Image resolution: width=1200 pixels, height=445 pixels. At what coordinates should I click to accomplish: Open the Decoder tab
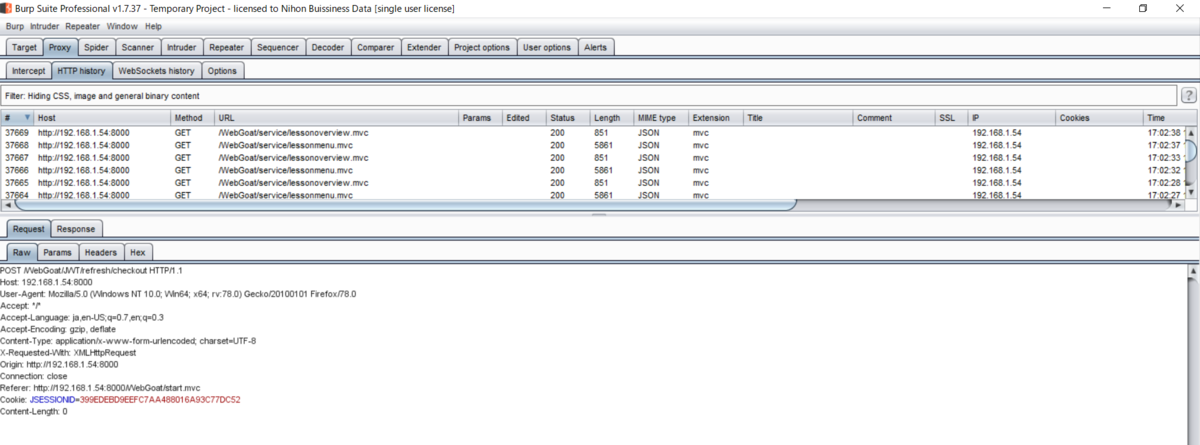327,47
